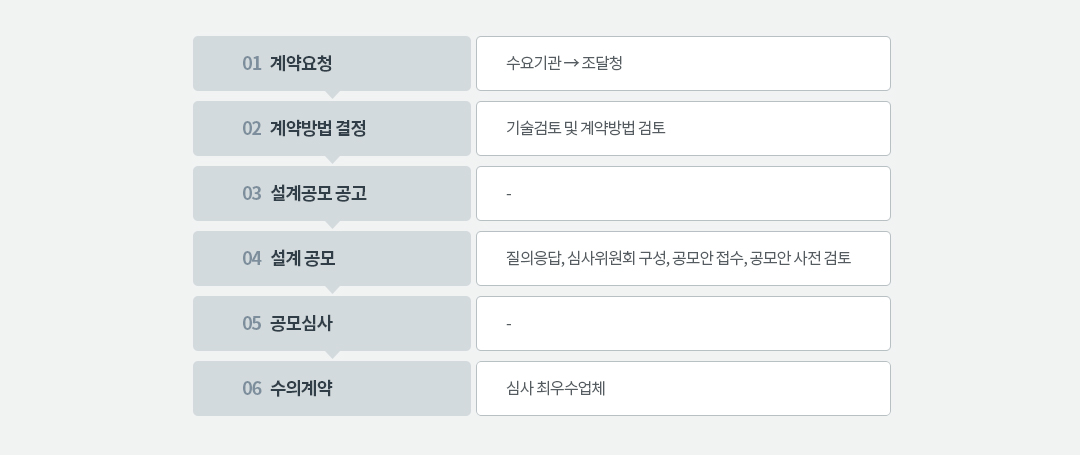Click the 기술검토 및 계약방법 검토 text
Viewport: 1080px width, 455px height.
[x=585, y=128]
